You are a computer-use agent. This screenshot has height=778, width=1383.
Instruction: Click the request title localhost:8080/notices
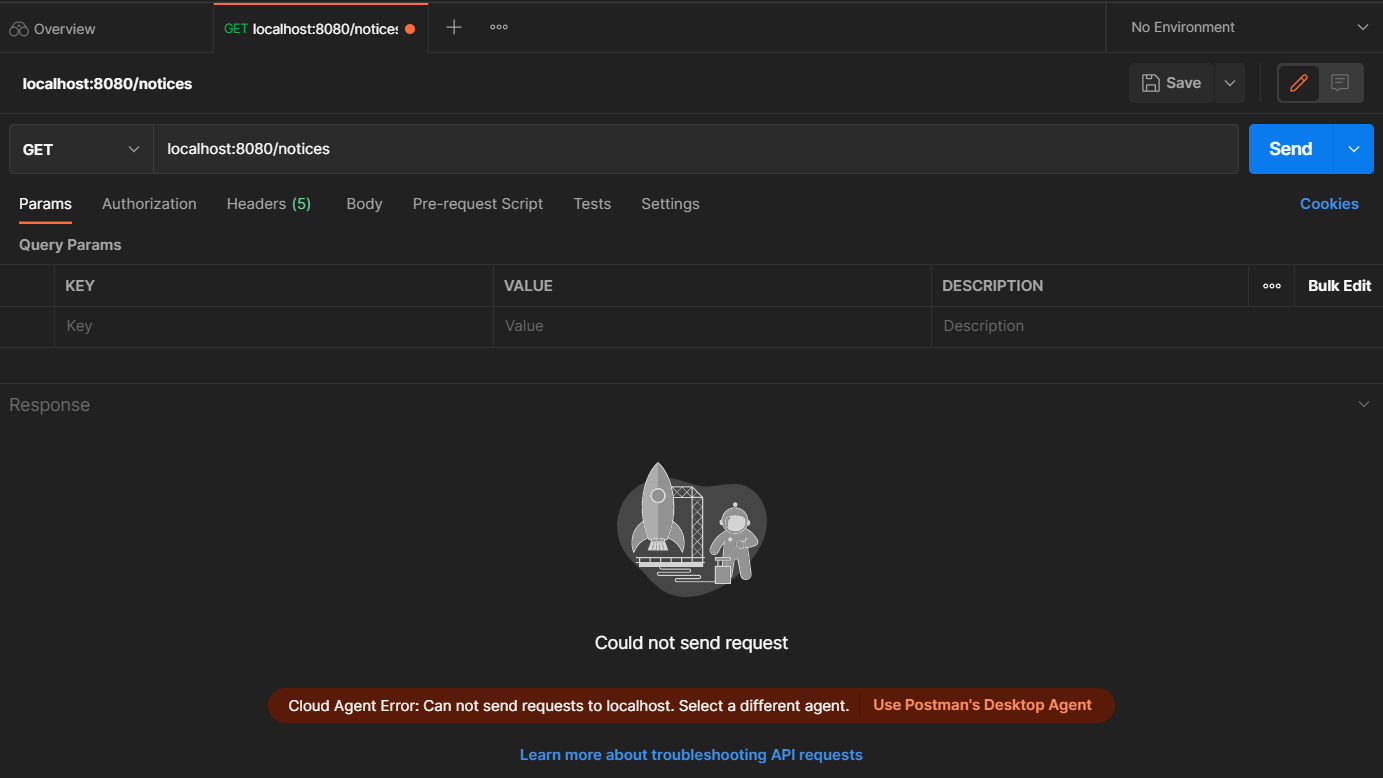[107, 83]
